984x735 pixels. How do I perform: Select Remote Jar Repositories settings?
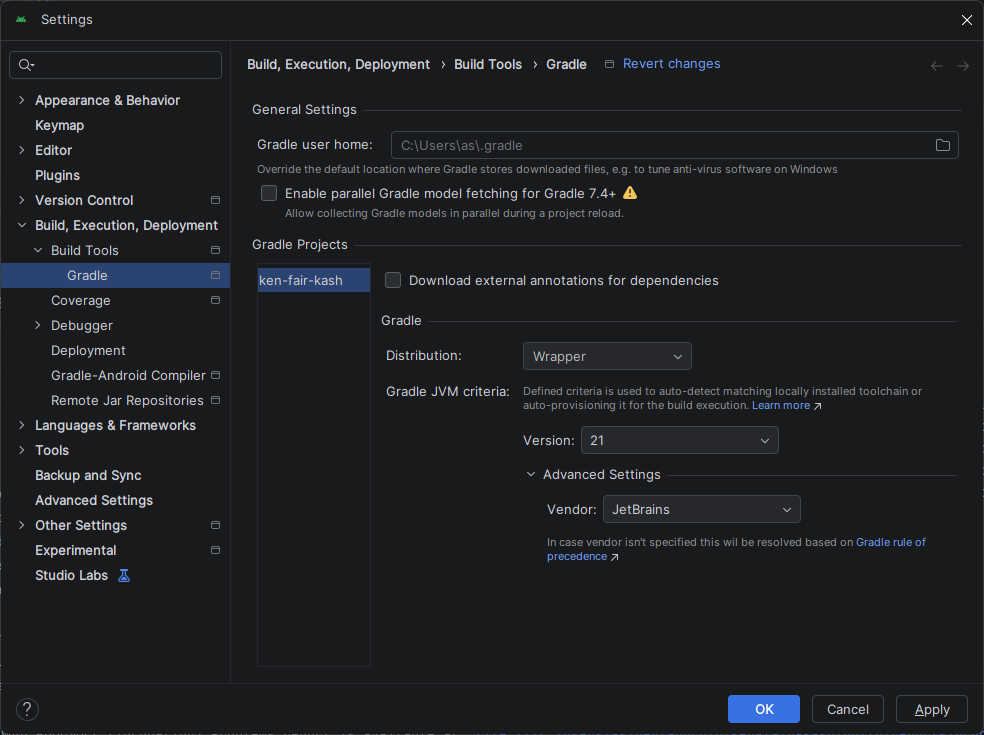[x=127, y=400]
